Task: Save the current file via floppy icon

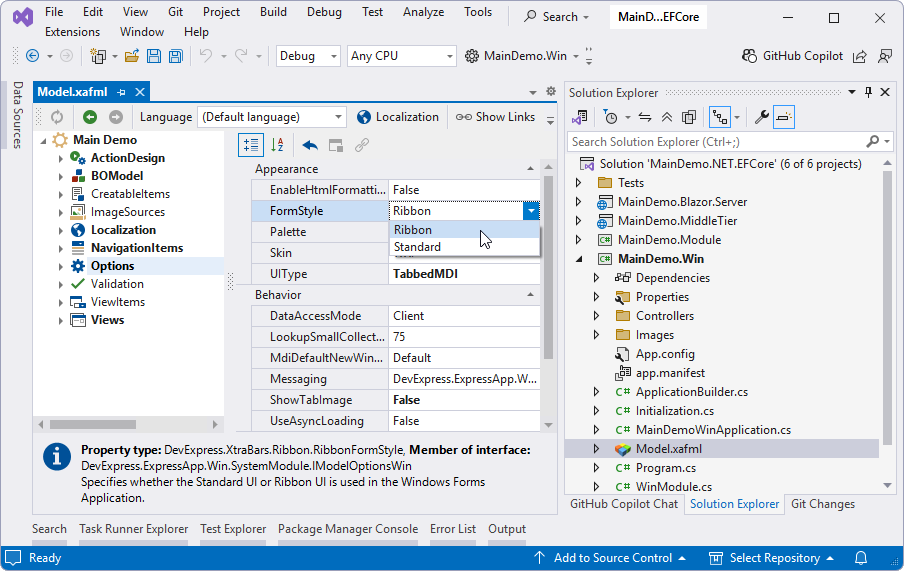Action: 154,56
